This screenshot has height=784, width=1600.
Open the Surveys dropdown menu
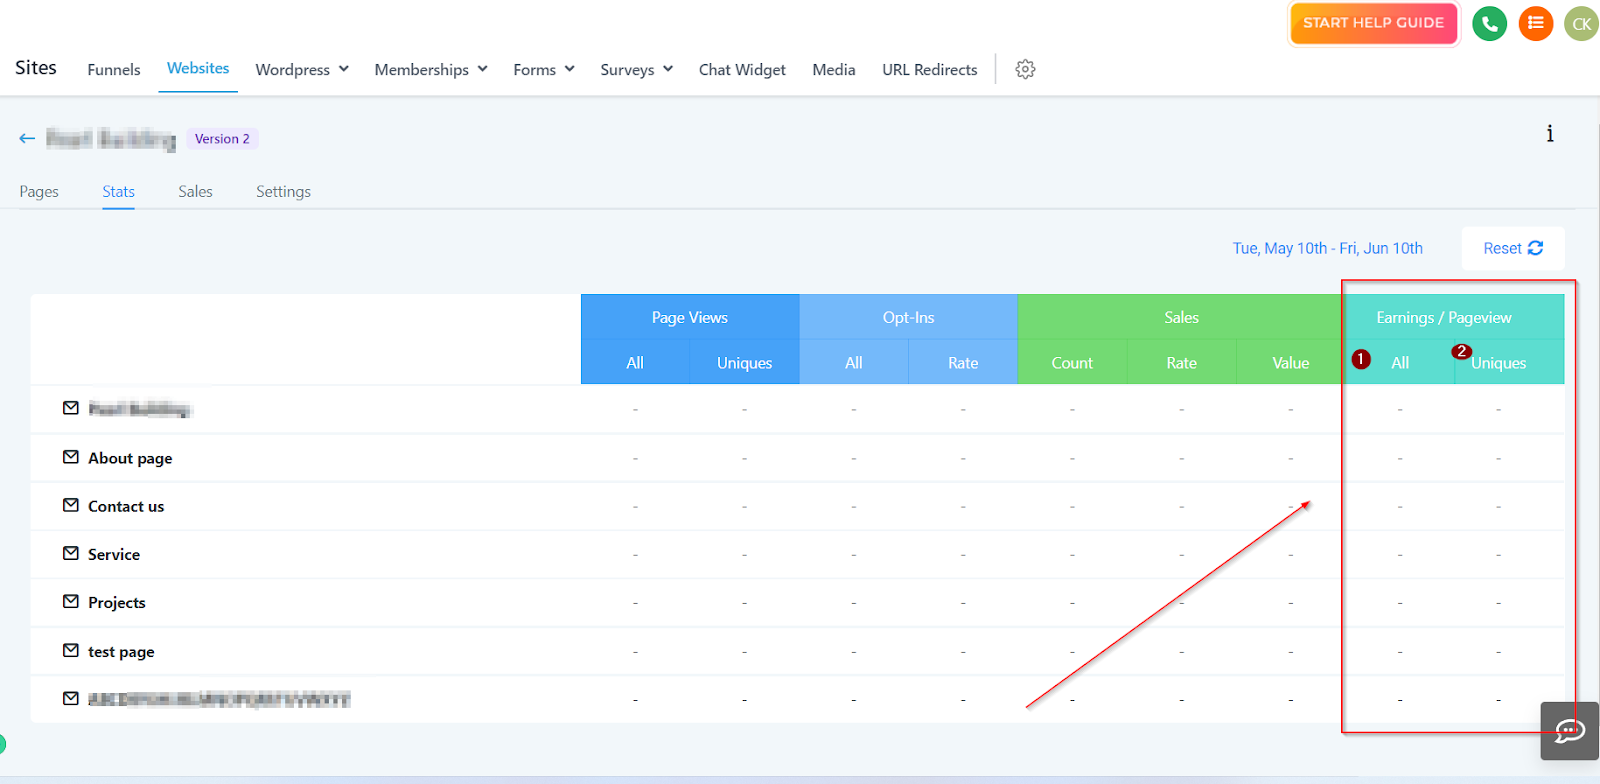637,69
